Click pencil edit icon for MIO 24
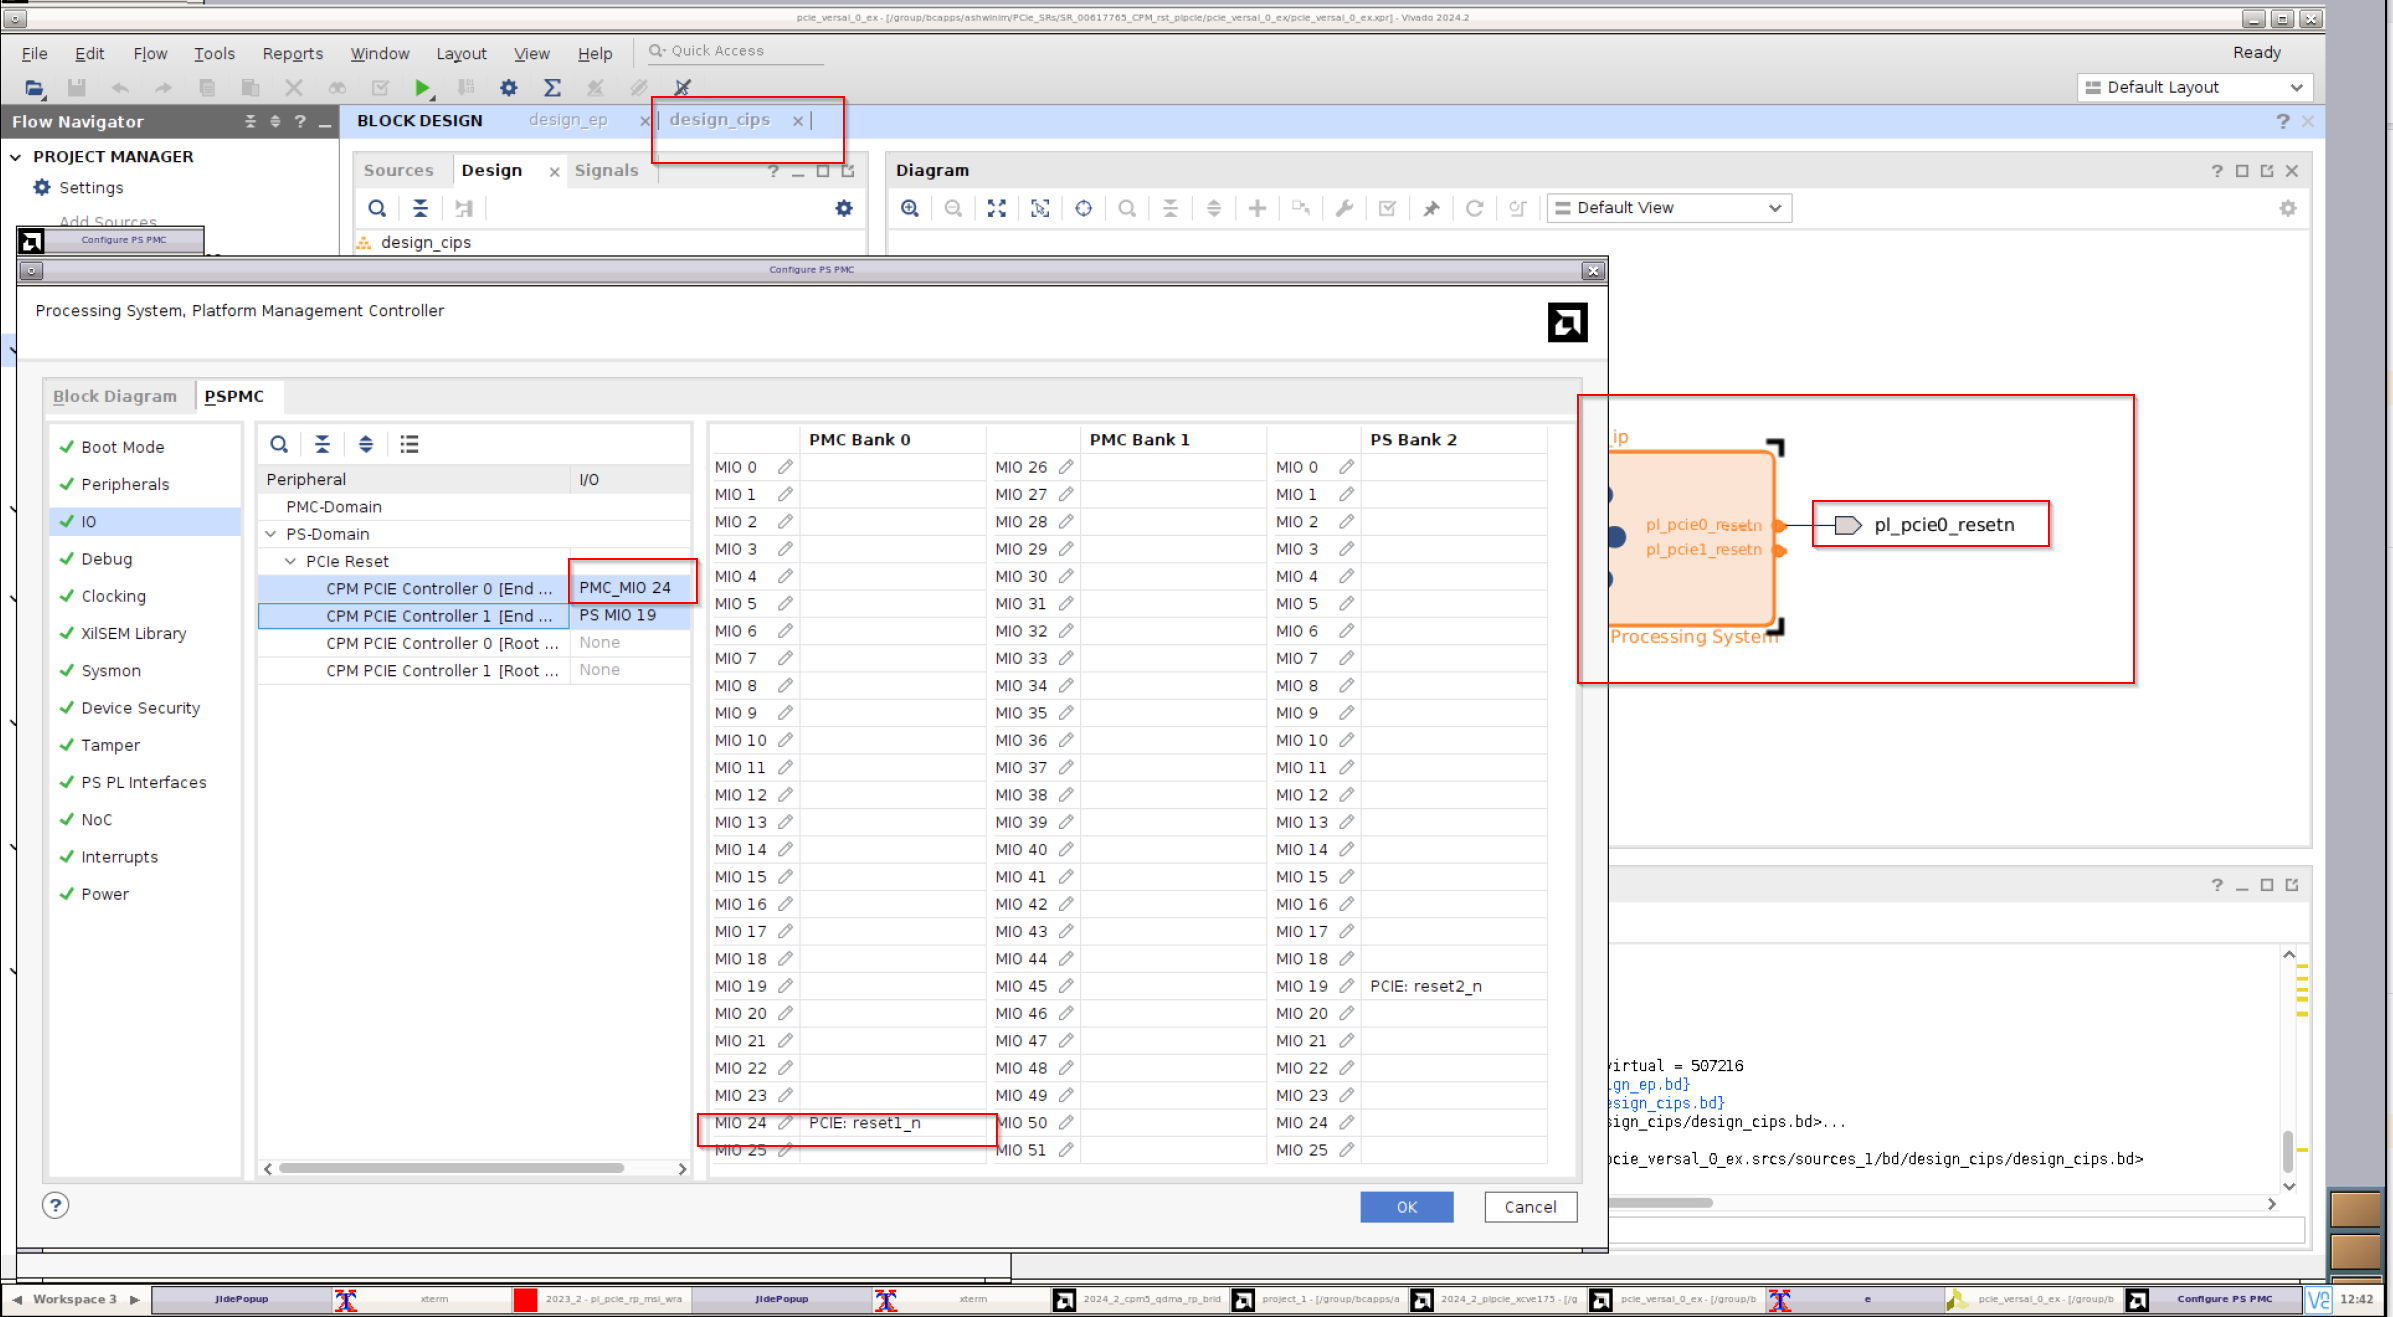2393x1317 pixels. coord(786,1123)
